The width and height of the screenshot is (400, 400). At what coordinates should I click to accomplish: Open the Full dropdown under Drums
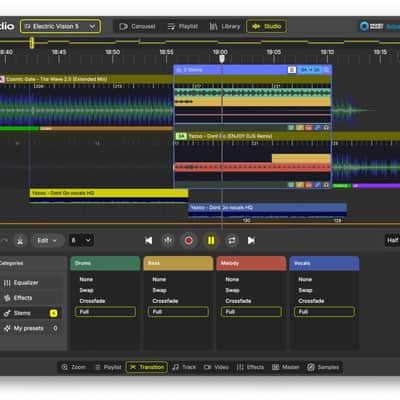point(105,312)
